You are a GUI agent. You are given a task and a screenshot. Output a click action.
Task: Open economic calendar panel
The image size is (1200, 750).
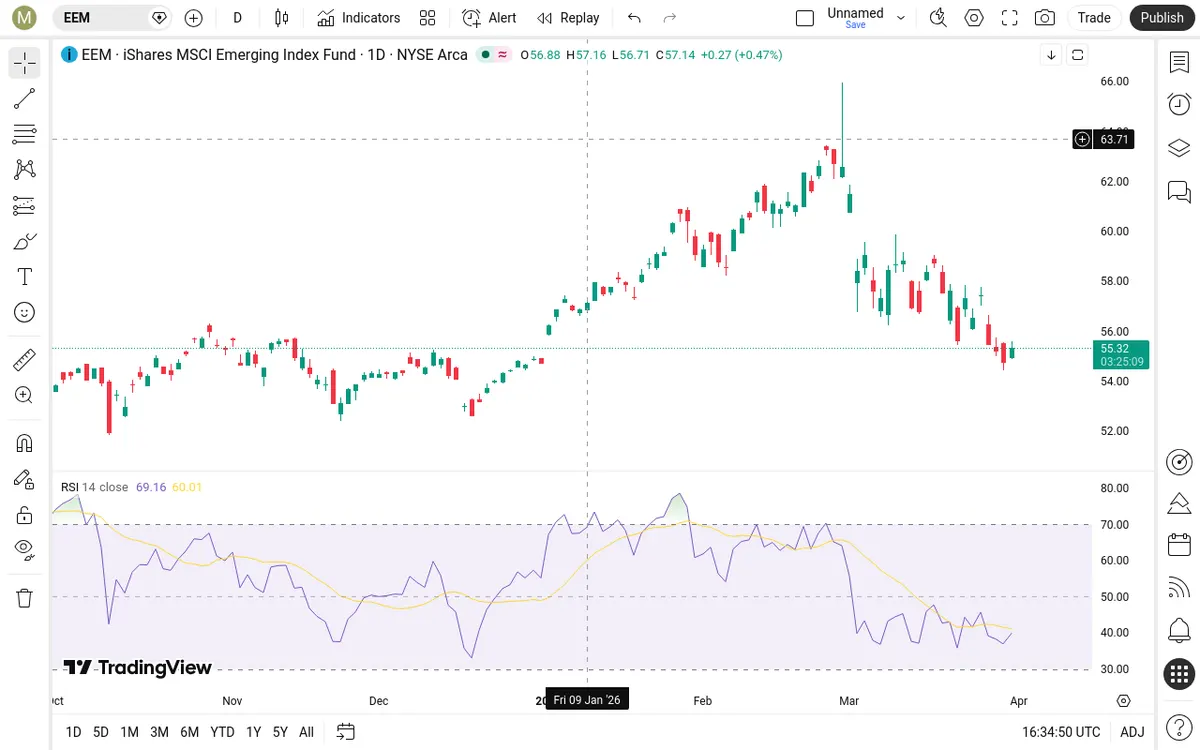coord(1179,545)
